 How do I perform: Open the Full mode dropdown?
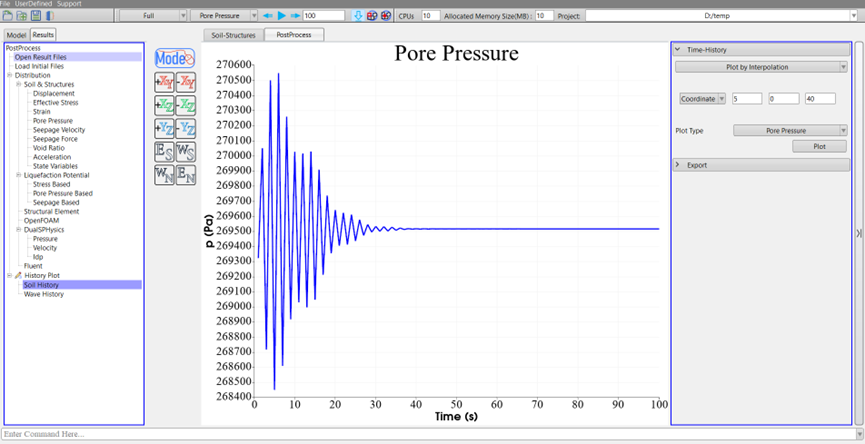[x=153, y=16]
